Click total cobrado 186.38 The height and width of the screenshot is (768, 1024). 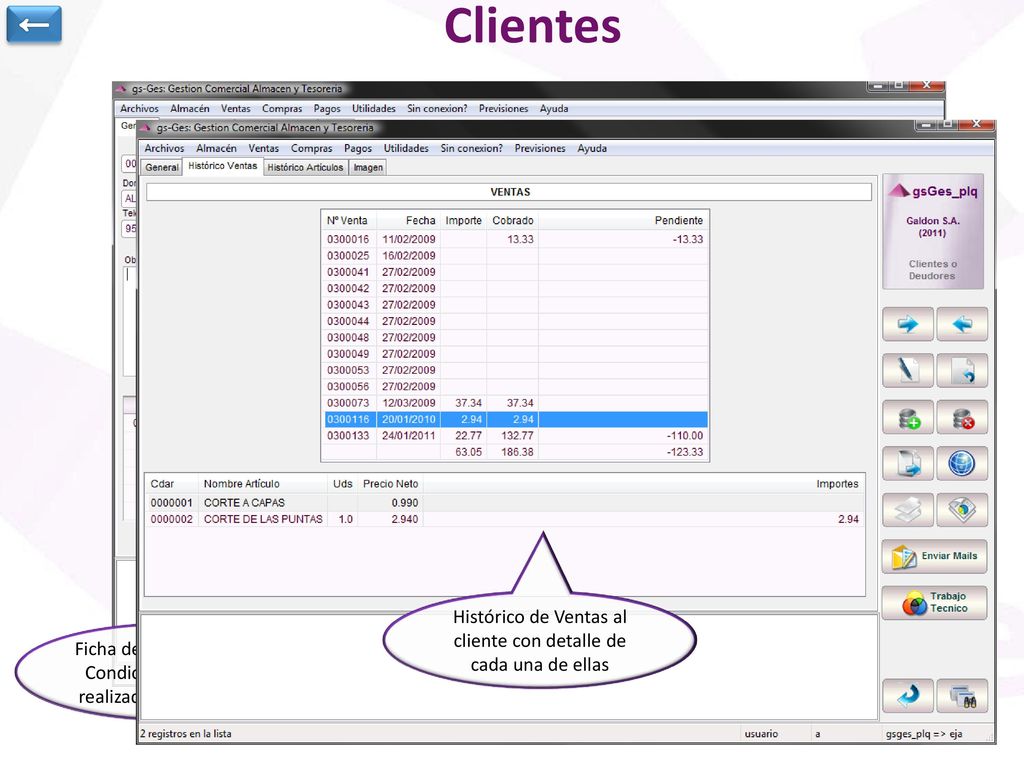(517, 452)
